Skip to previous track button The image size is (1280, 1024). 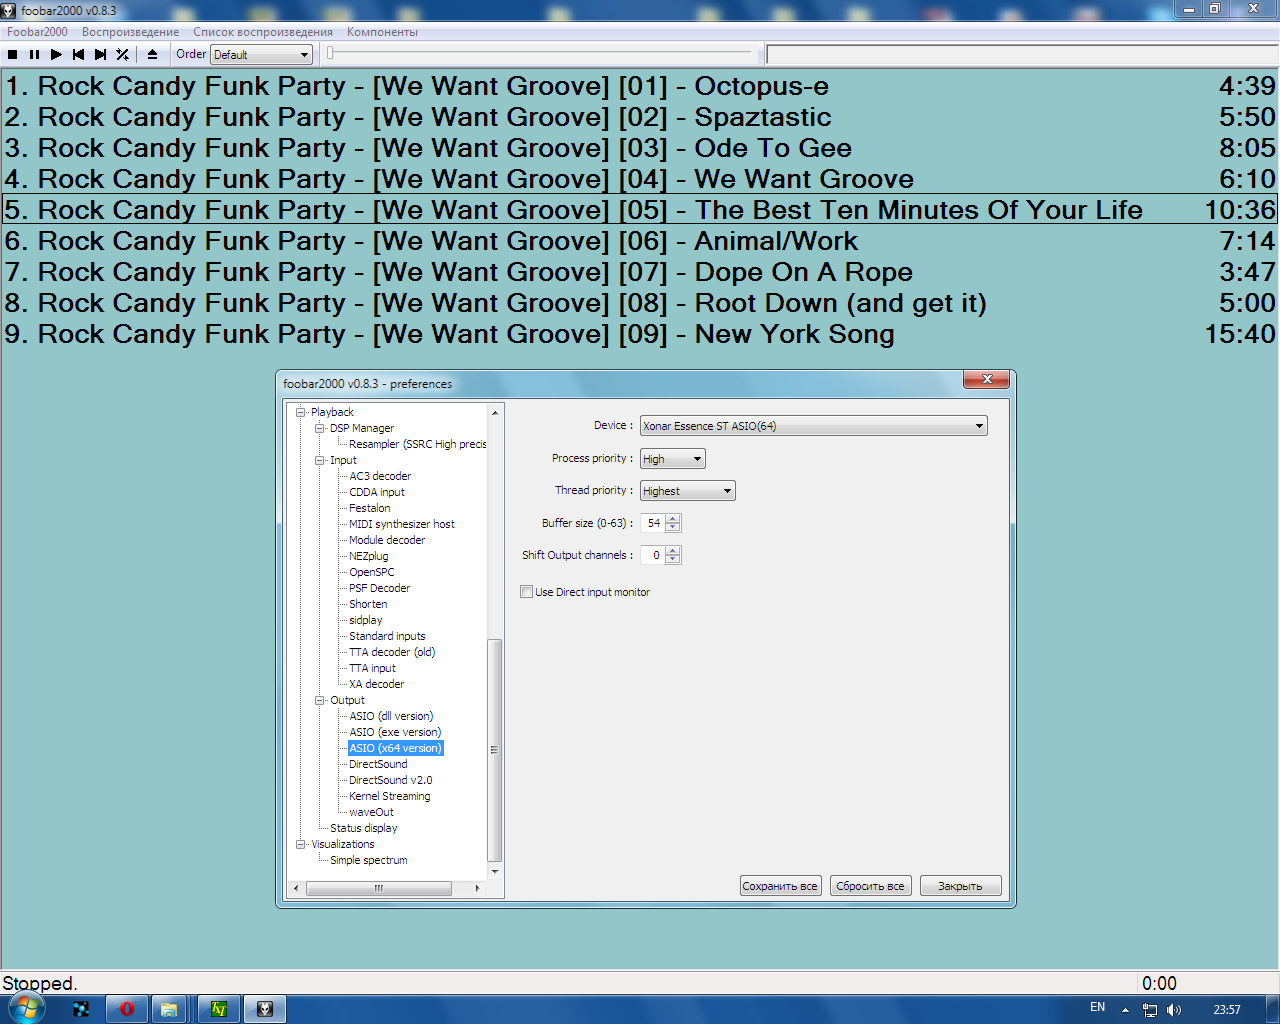point(78,55)
